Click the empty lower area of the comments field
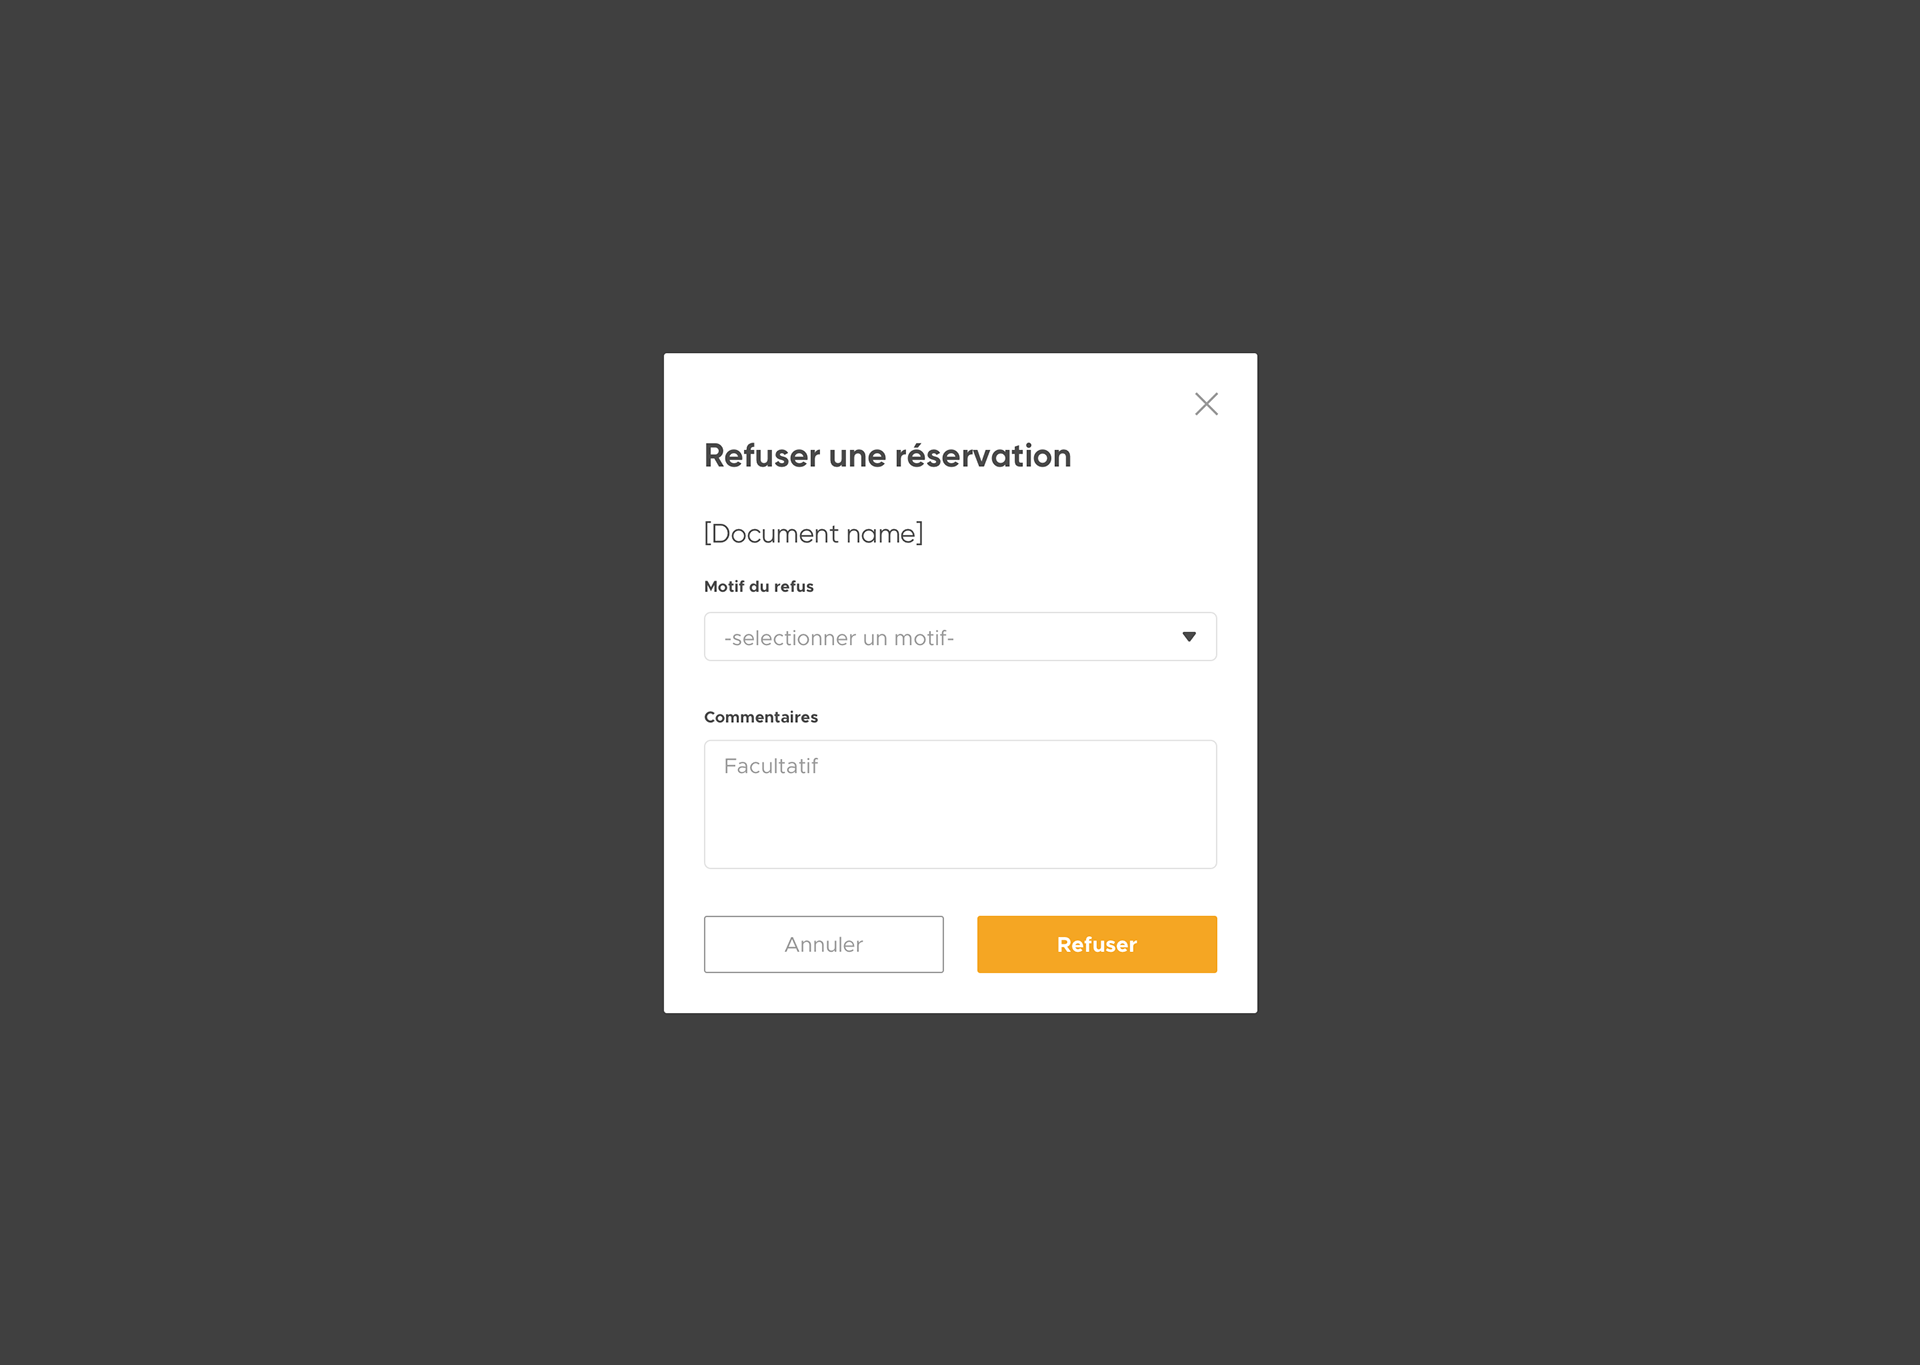Viewport: 1920px width, 1365px height. click(960, 835)
